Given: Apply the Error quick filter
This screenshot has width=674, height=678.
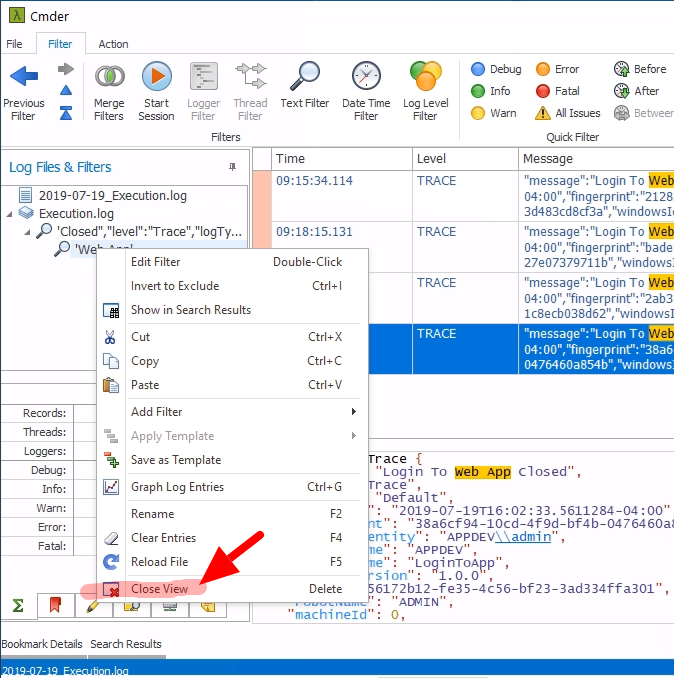Looking at the screenshot, I should click(x=557, y=69).
